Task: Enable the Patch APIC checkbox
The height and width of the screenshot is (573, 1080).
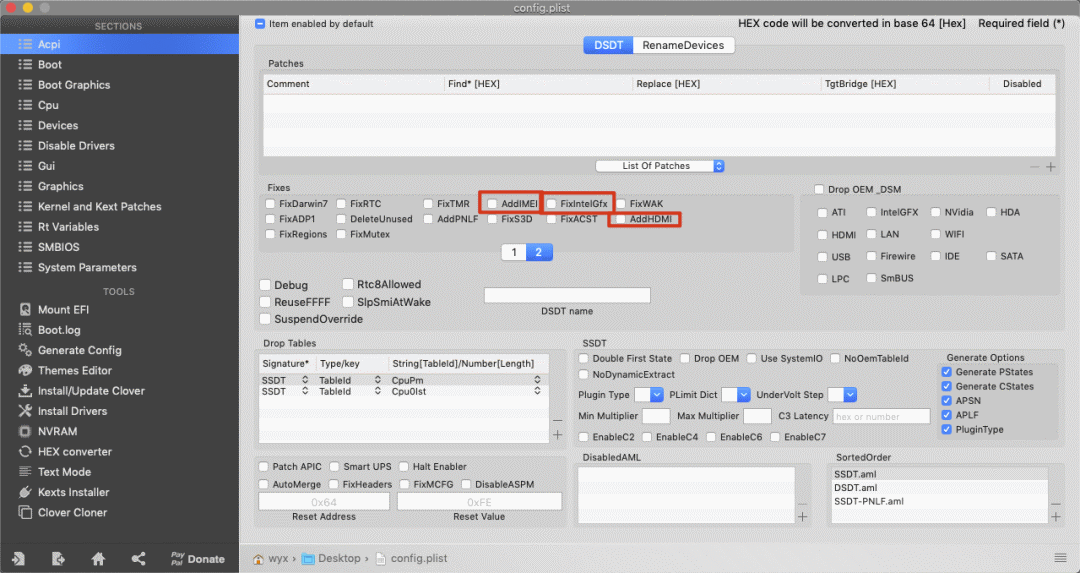Action: 263,466
